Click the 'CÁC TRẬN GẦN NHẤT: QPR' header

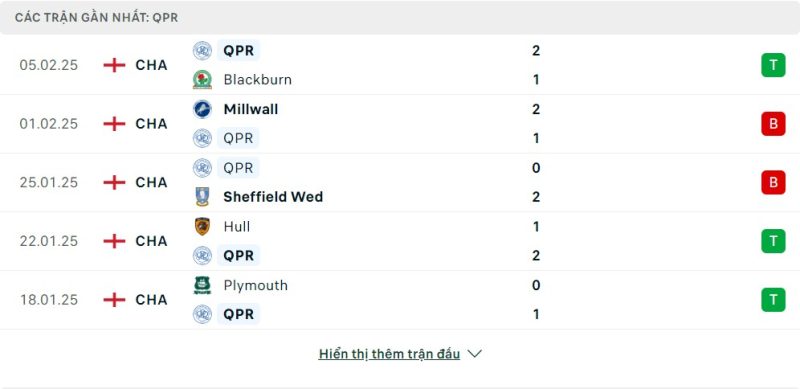(x=96, y=17)
